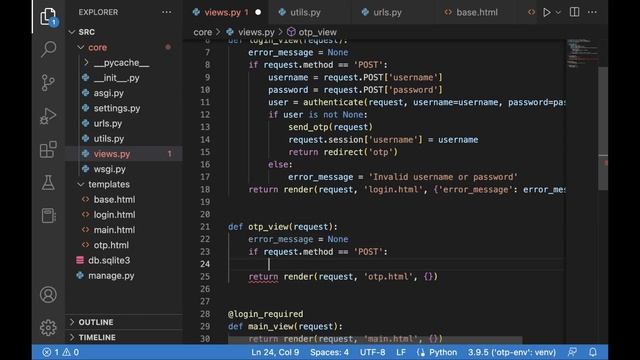Select the Python language mode
The height and width of the screenshot is (360, 640).
click(x=443, y=352)
